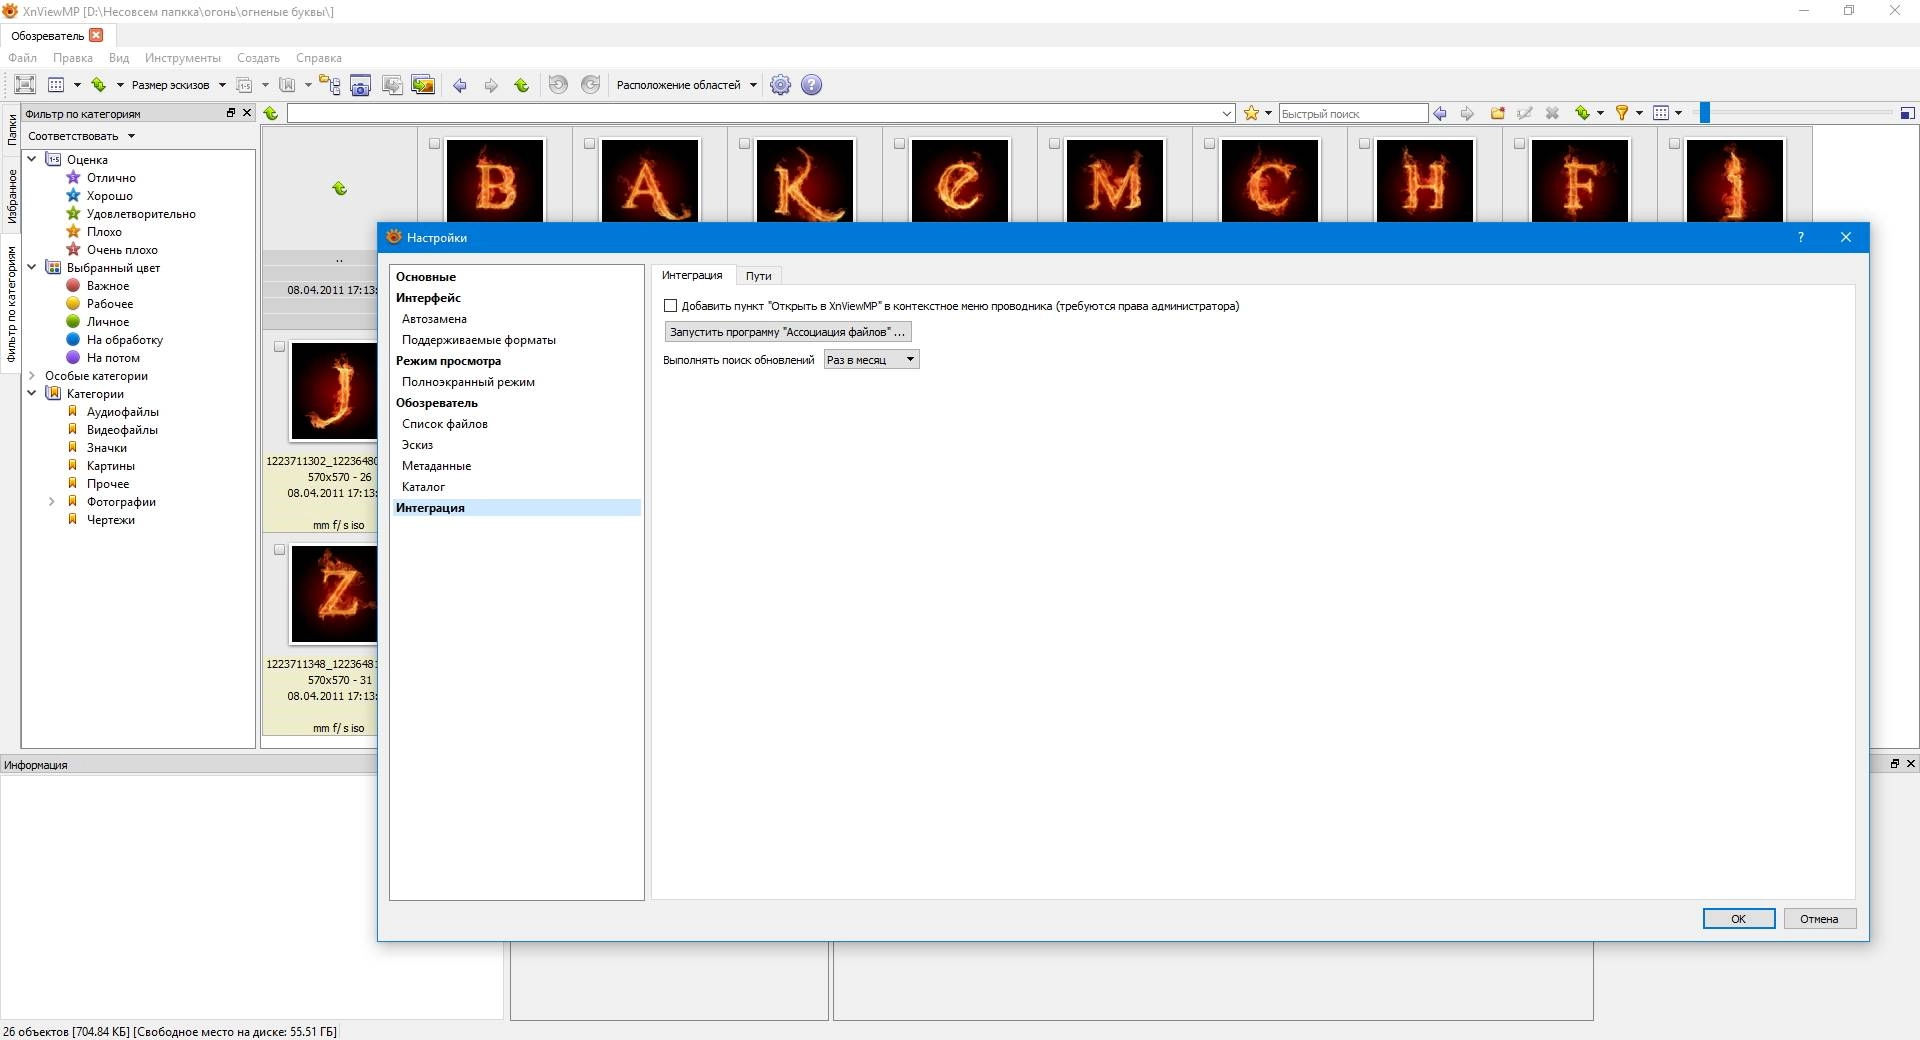The image size is (1920, 1040).
Task: Click the Settings dialog question mark help
Action: (1801, 237)
